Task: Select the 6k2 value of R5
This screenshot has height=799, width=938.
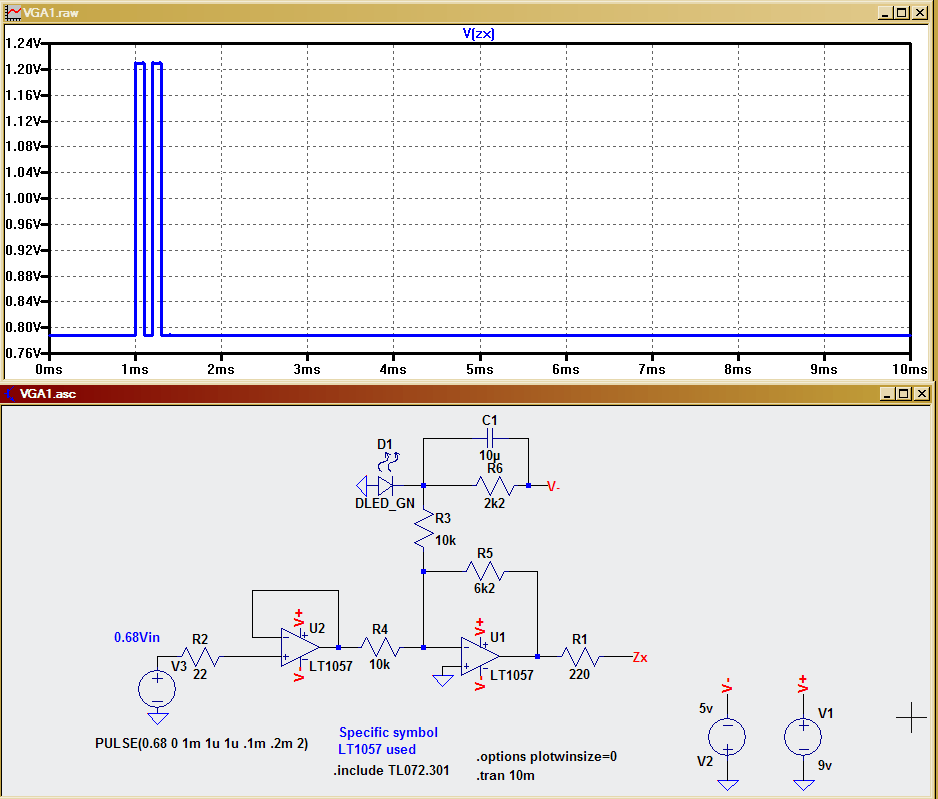Action: tap(485, 588)
